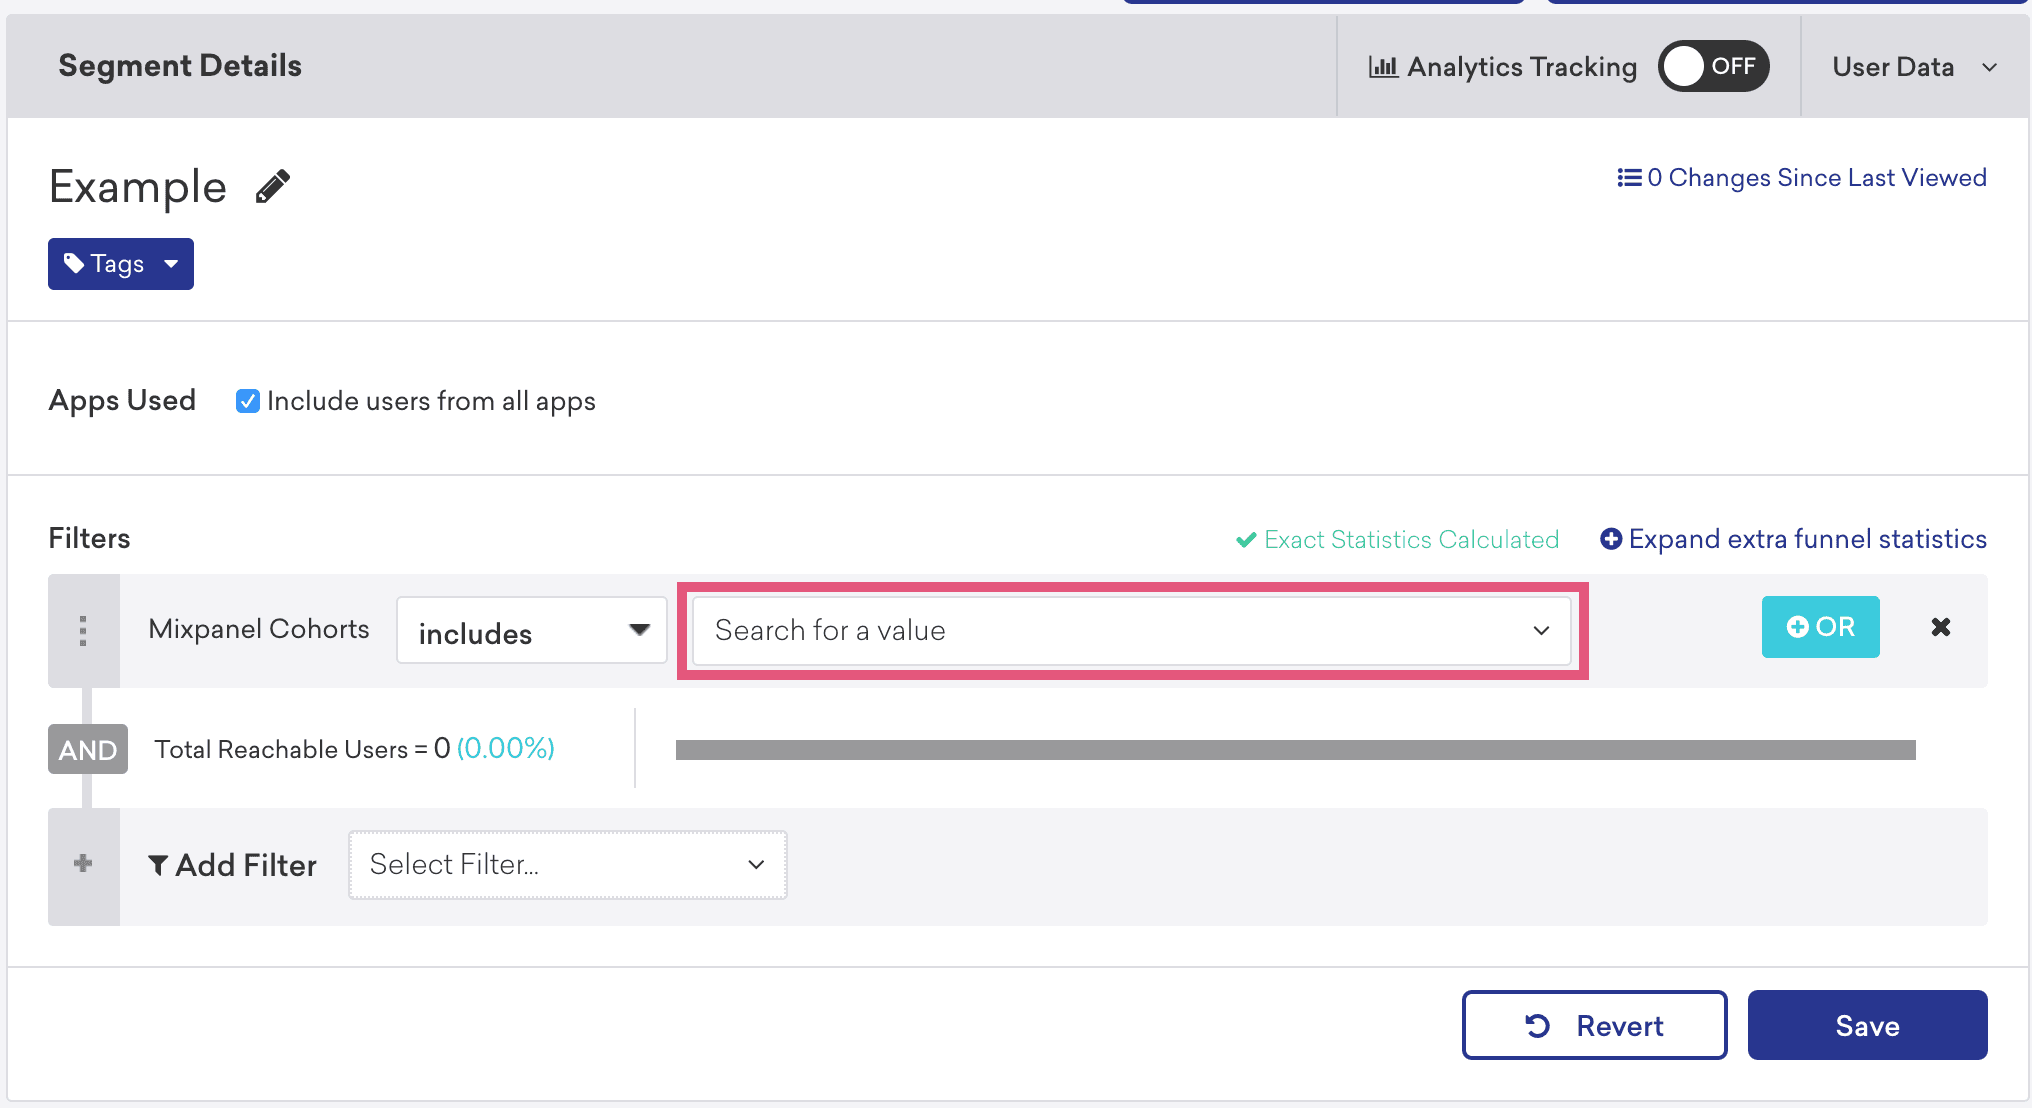Viewport: 2032px width, 1108px height.
Task: Click the Changes Since Last Viewed list icon
Action: [x=1626, y=180]
